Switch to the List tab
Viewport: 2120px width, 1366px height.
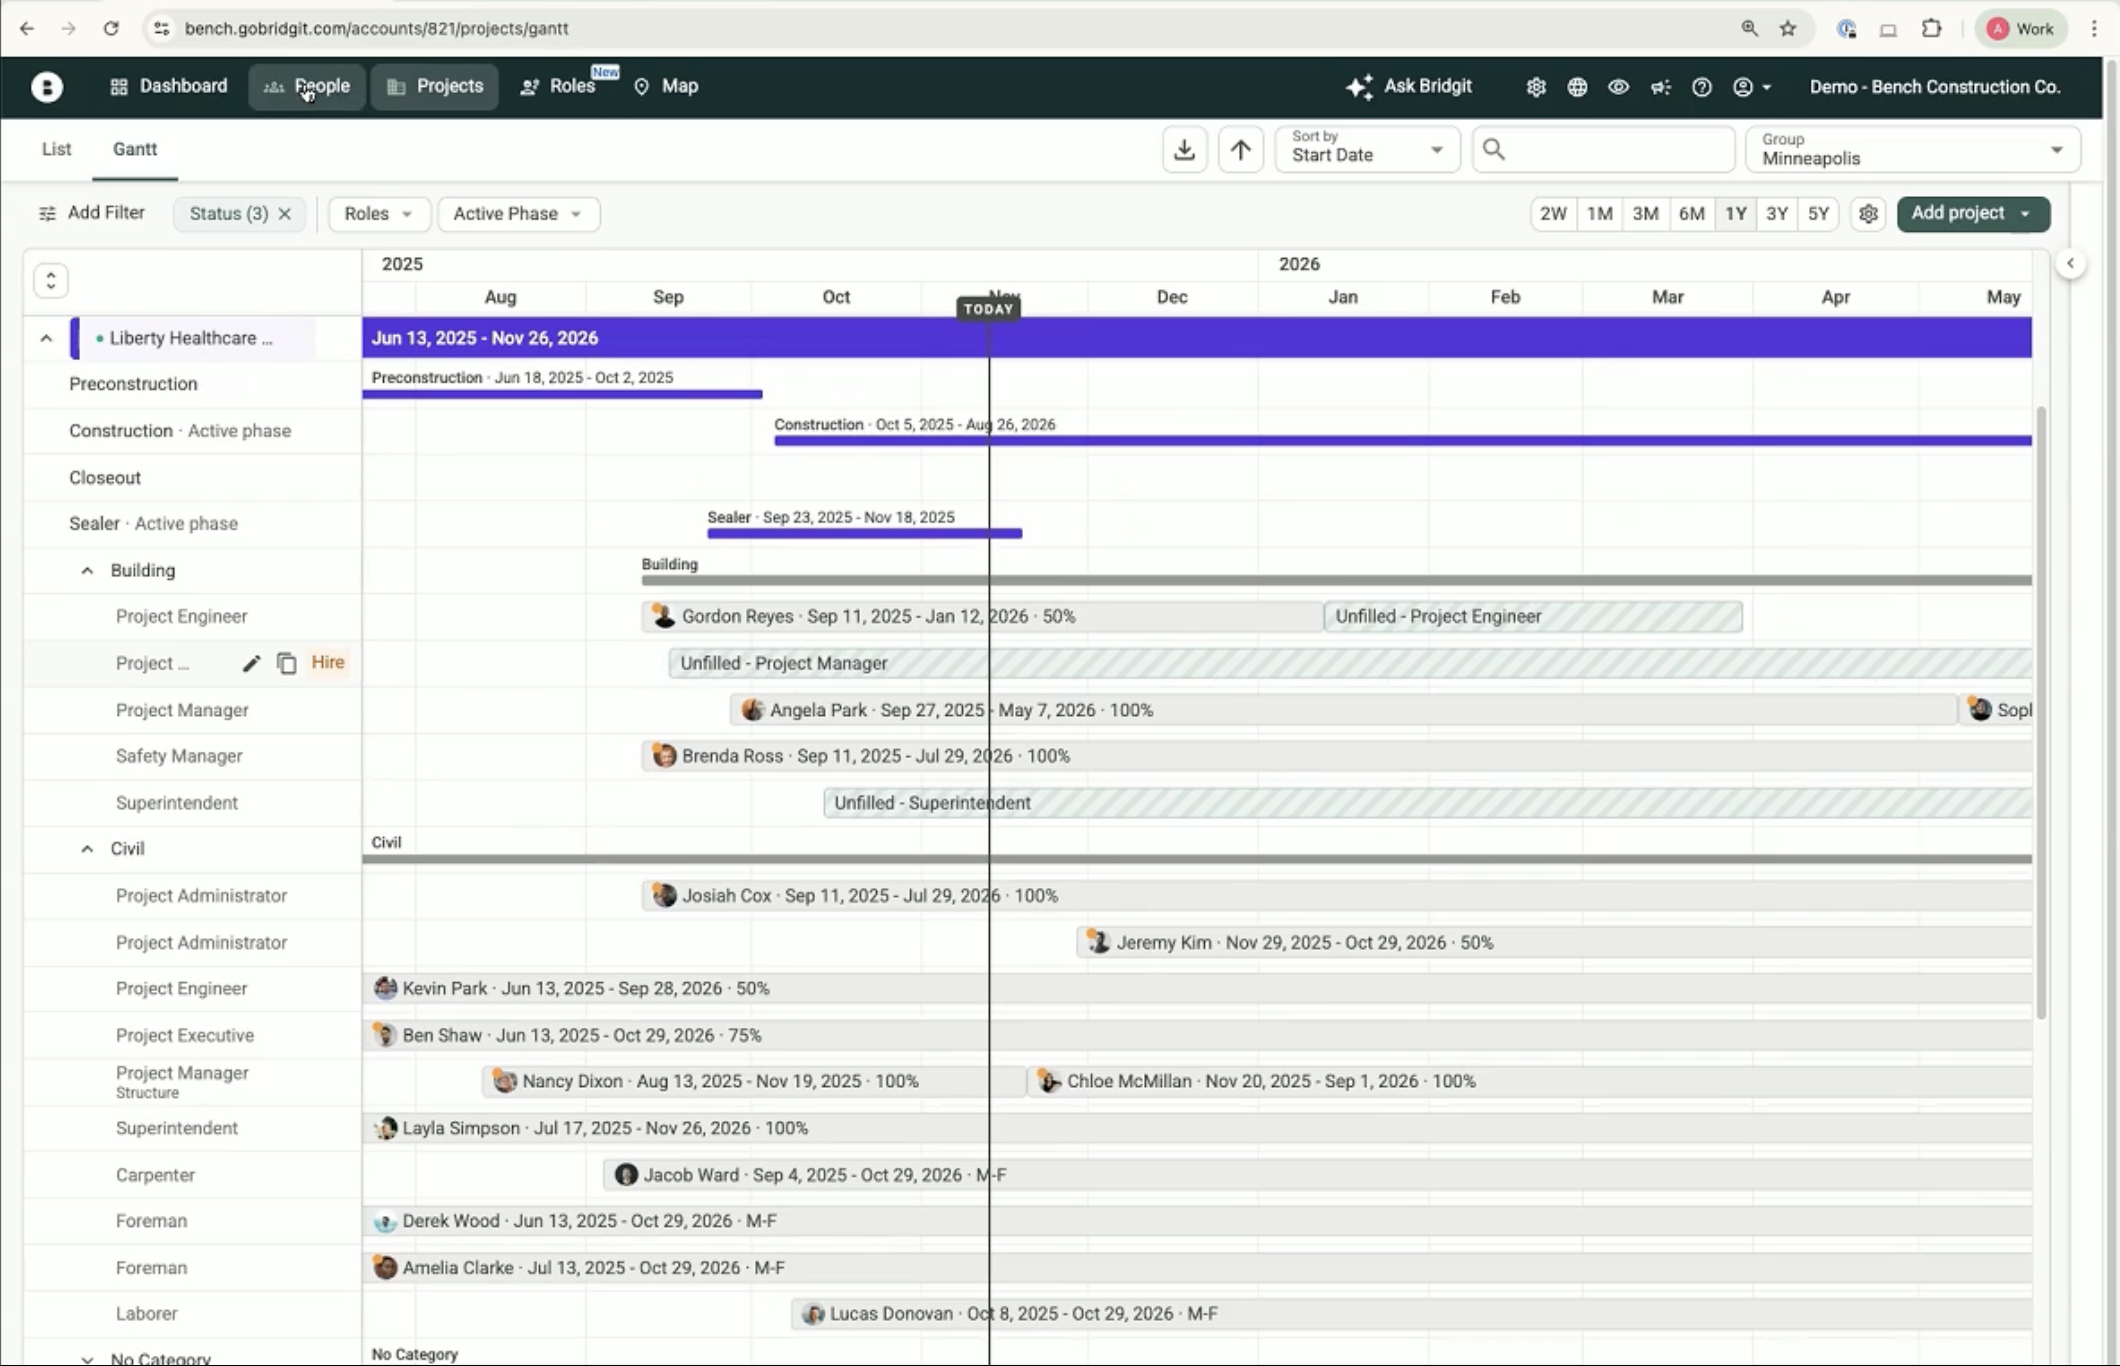(x=56, y=149)
